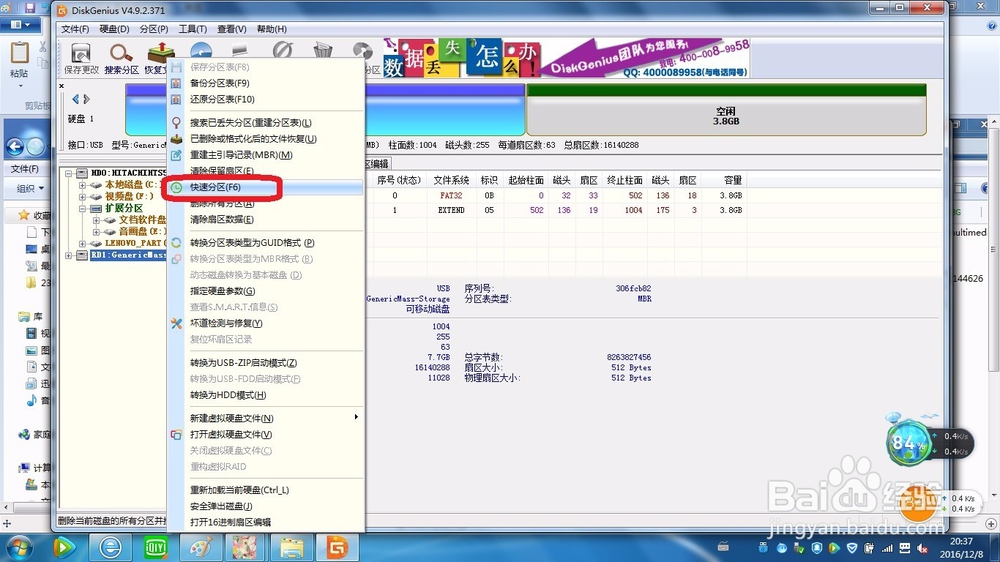This screenshot has height=562, width=1000.
Task: Select the FAT32 row in partition table
Action: (558, 196)
